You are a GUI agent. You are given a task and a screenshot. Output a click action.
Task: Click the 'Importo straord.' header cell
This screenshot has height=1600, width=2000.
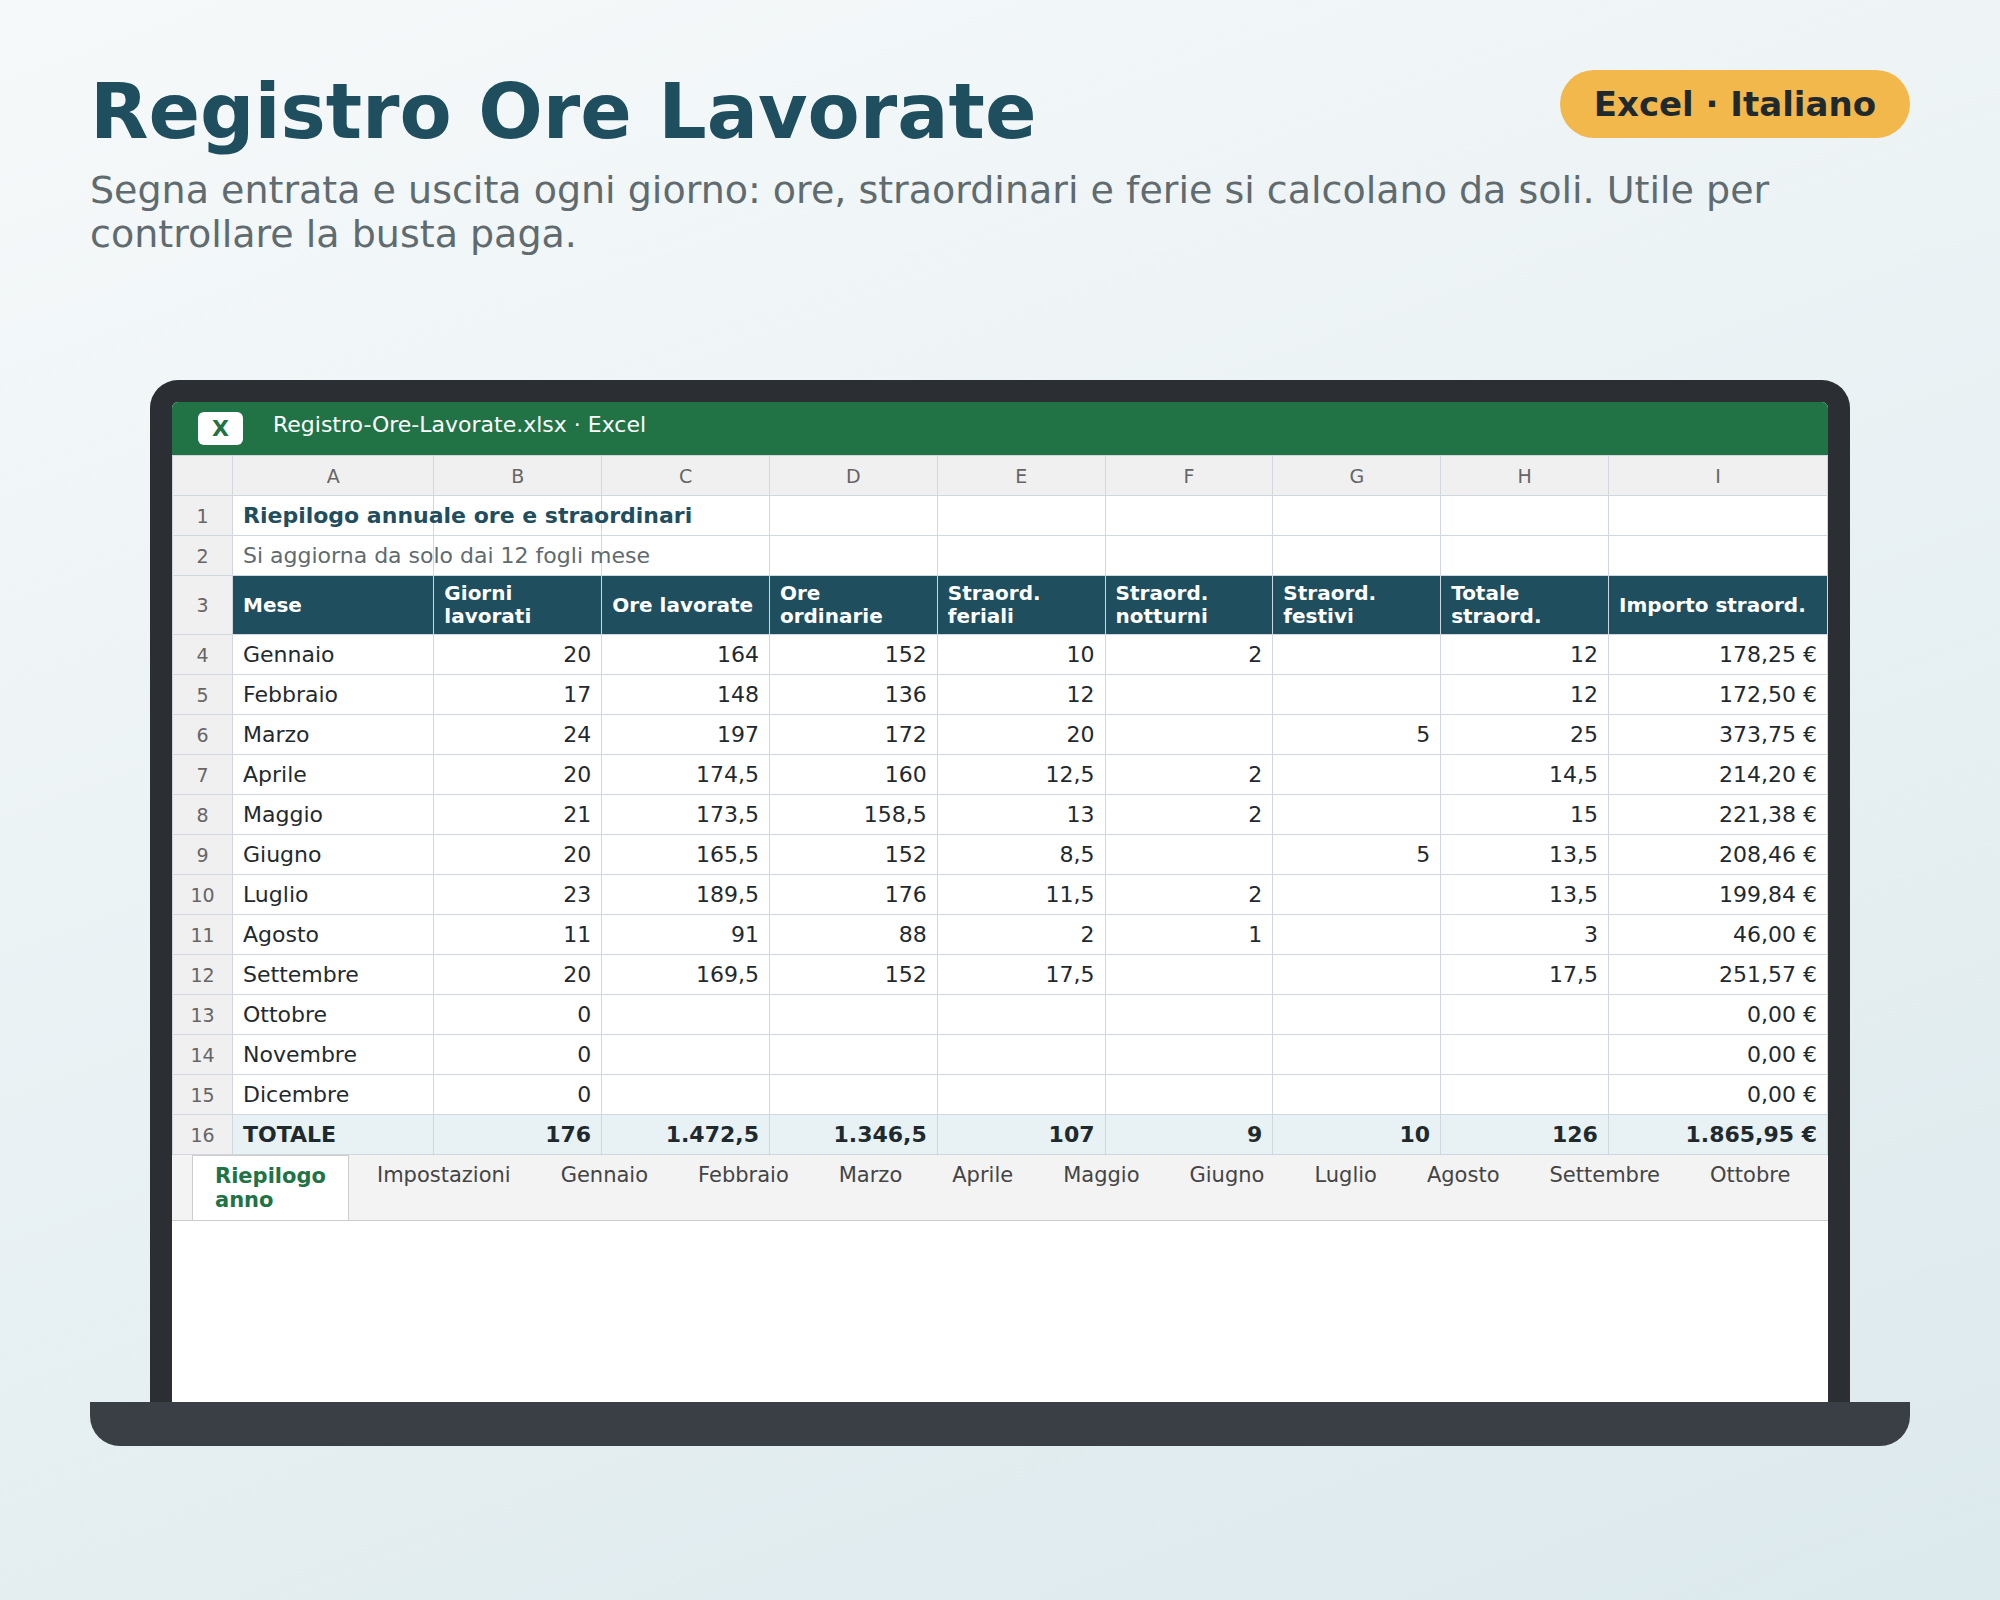point(1718,605)
